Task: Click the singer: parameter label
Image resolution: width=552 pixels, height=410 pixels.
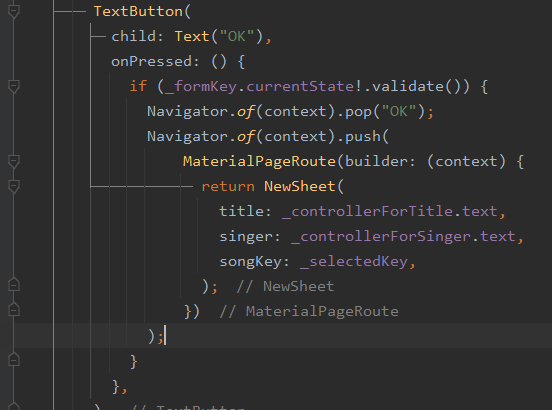Action: pyautogui.click(x=250, y=236)
